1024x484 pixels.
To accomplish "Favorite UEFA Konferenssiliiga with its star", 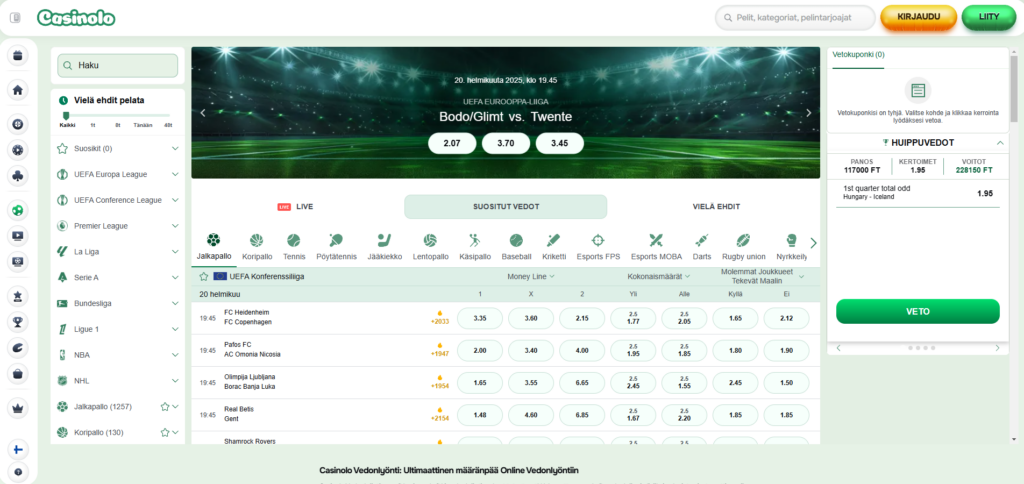I will (204, 276).
